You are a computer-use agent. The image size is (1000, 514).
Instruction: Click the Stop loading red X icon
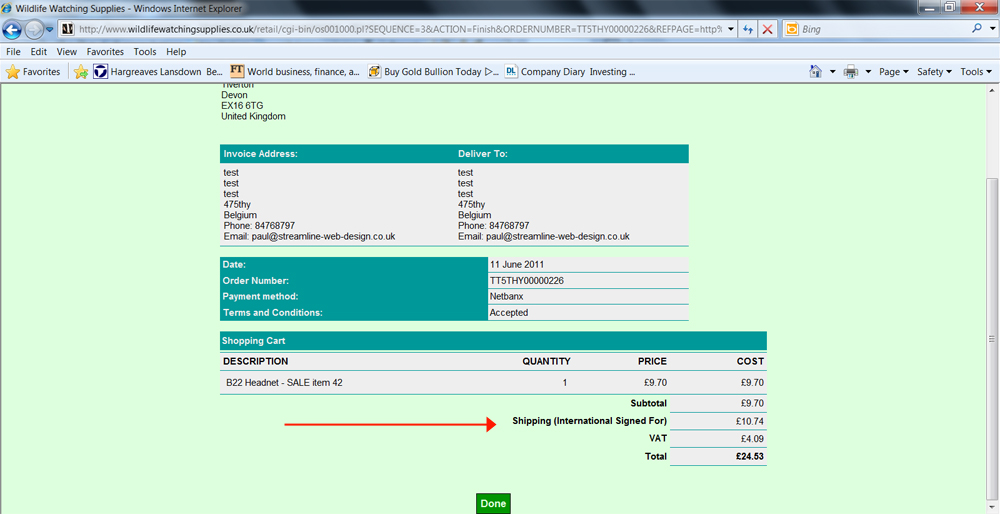click(x=767, y=30)
